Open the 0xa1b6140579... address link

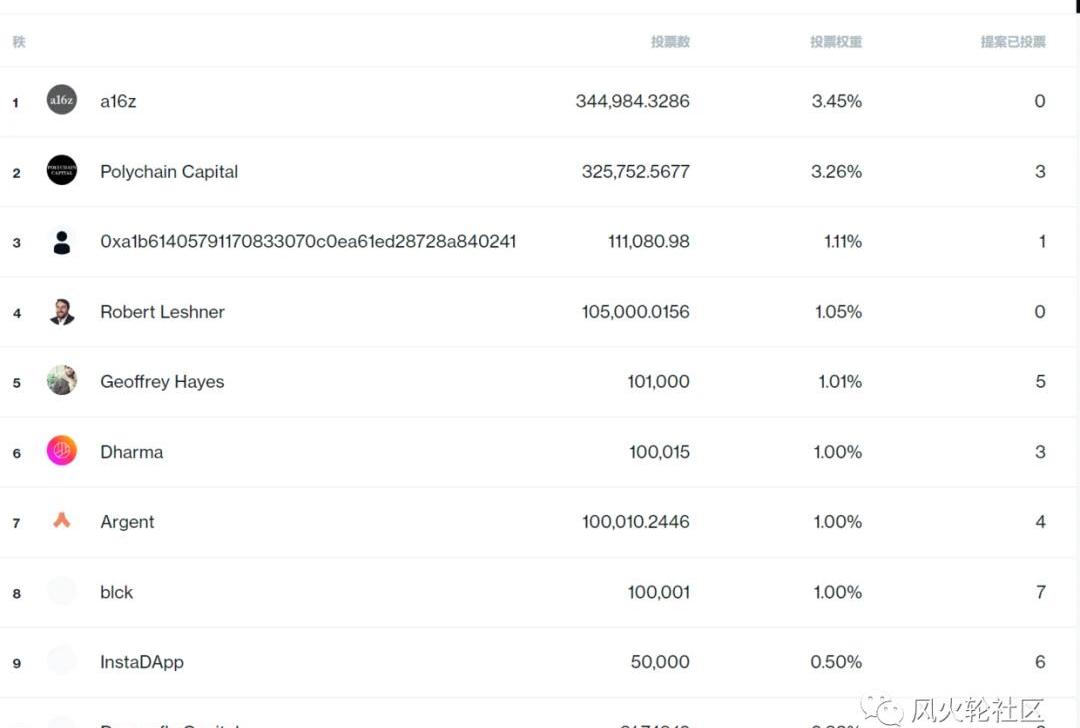coord(308,241)
